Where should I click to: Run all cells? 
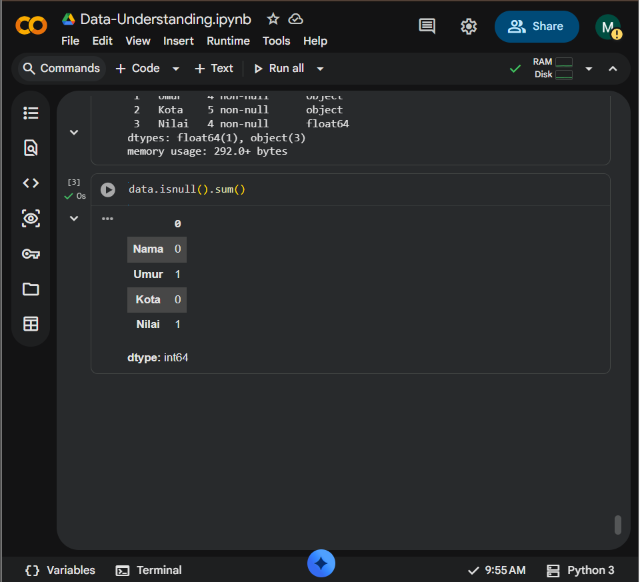point(279,68)
